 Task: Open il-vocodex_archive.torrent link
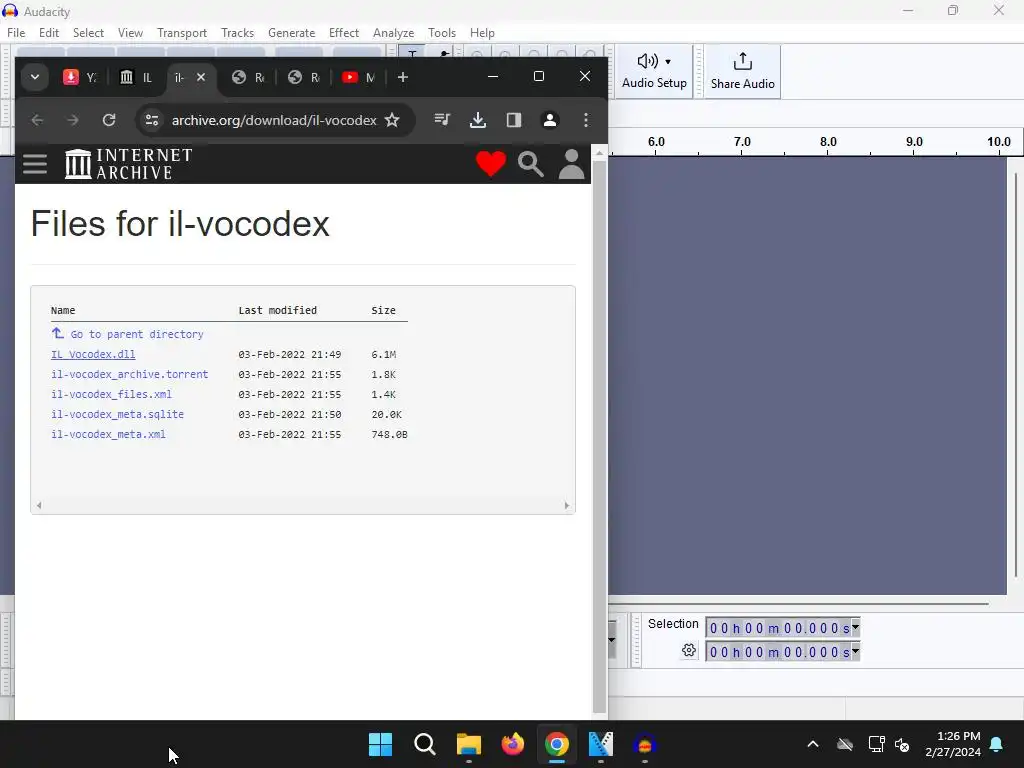(x=129, y=374)
